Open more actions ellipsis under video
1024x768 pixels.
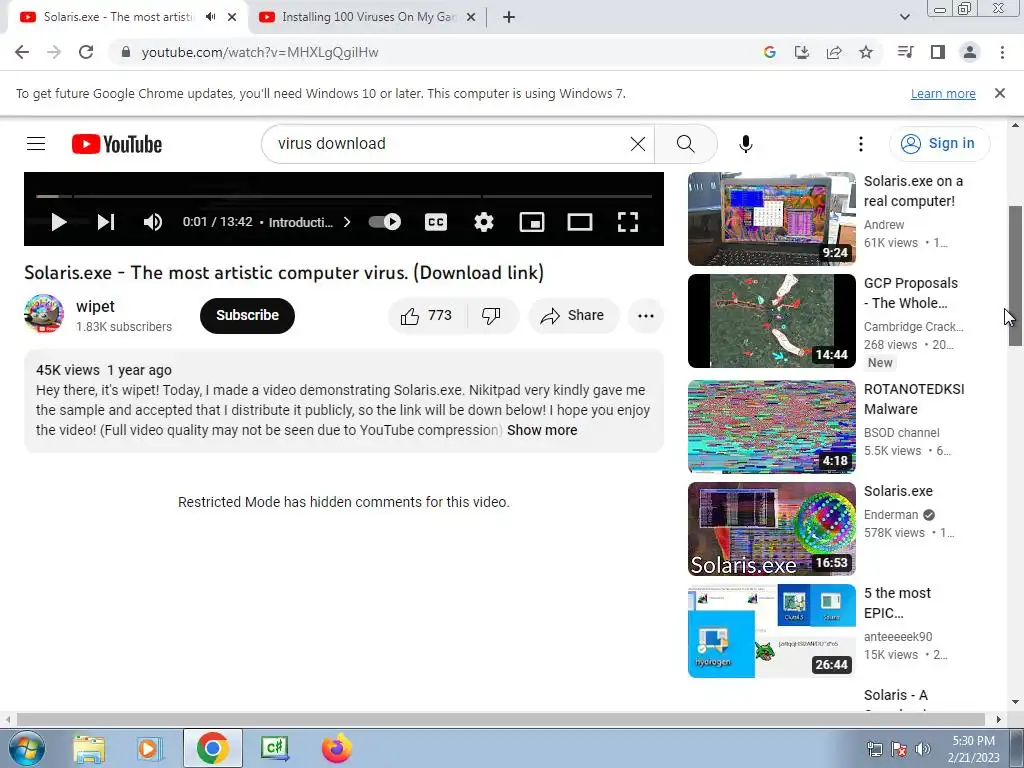[646, 316]
